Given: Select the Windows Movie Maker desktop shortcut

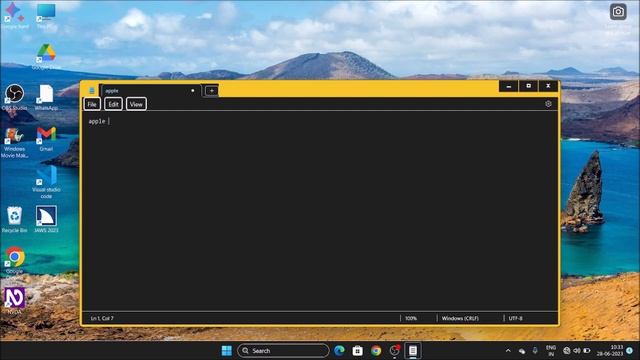Looking at the screenshot, I should [15, 142].
